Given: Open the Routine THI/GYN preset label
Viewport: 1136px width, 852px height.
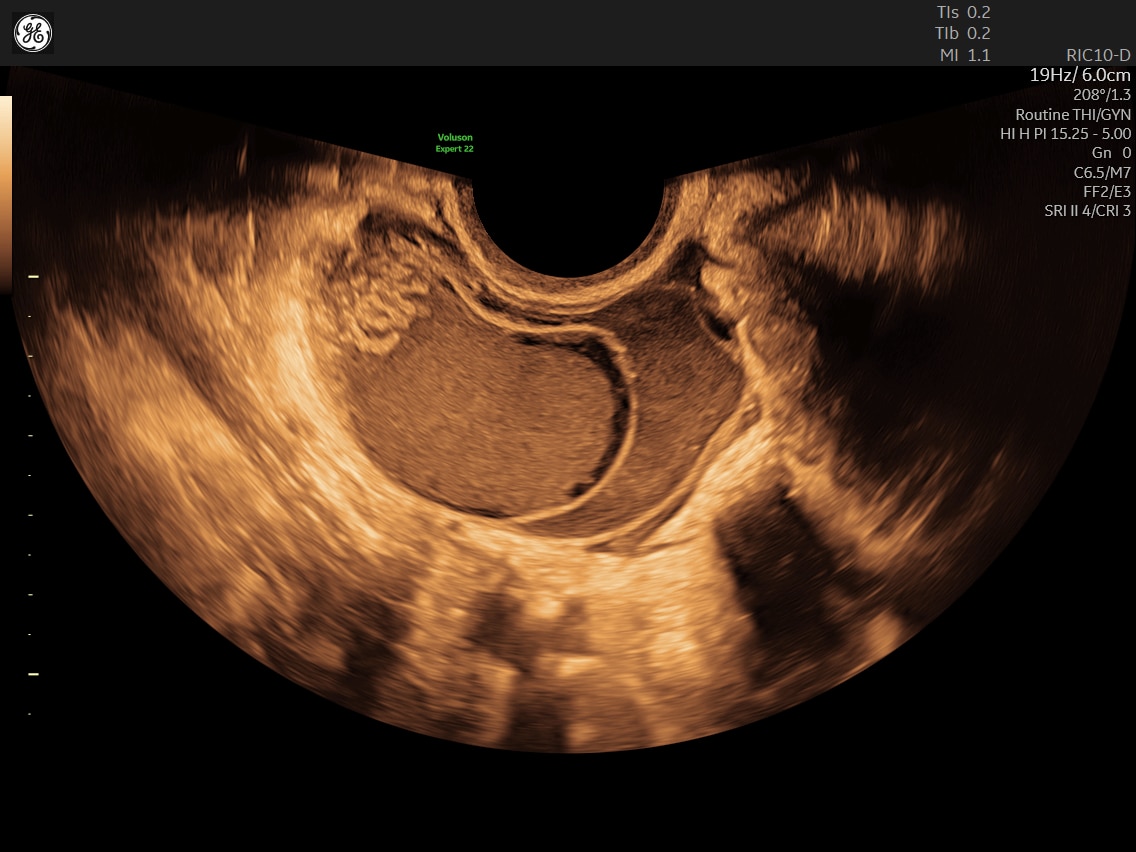Looking at the screenshot, I should point(1072,114).
